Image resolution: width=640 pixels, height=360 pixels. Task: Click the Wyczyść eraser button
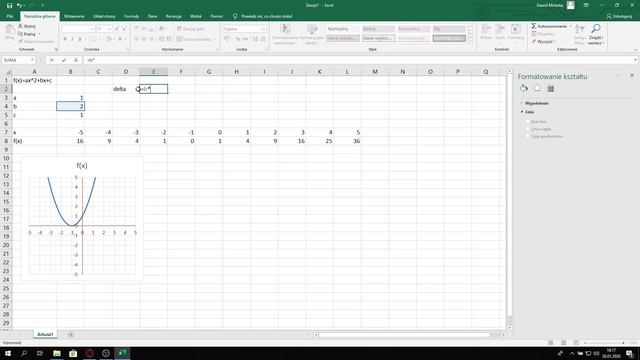[x=543, y=42]
